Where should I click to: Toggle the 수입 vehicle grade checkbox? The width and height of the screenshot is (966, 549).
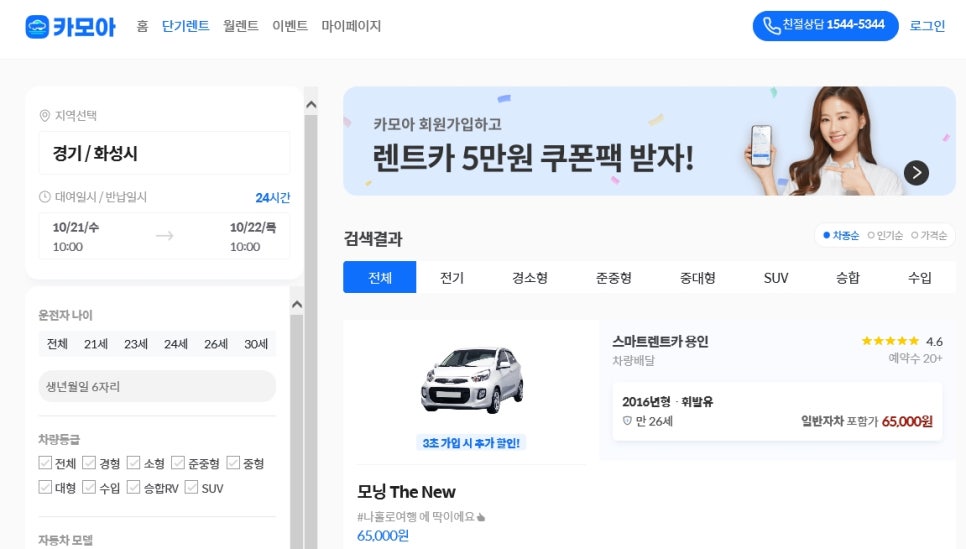tap(89, 487)
